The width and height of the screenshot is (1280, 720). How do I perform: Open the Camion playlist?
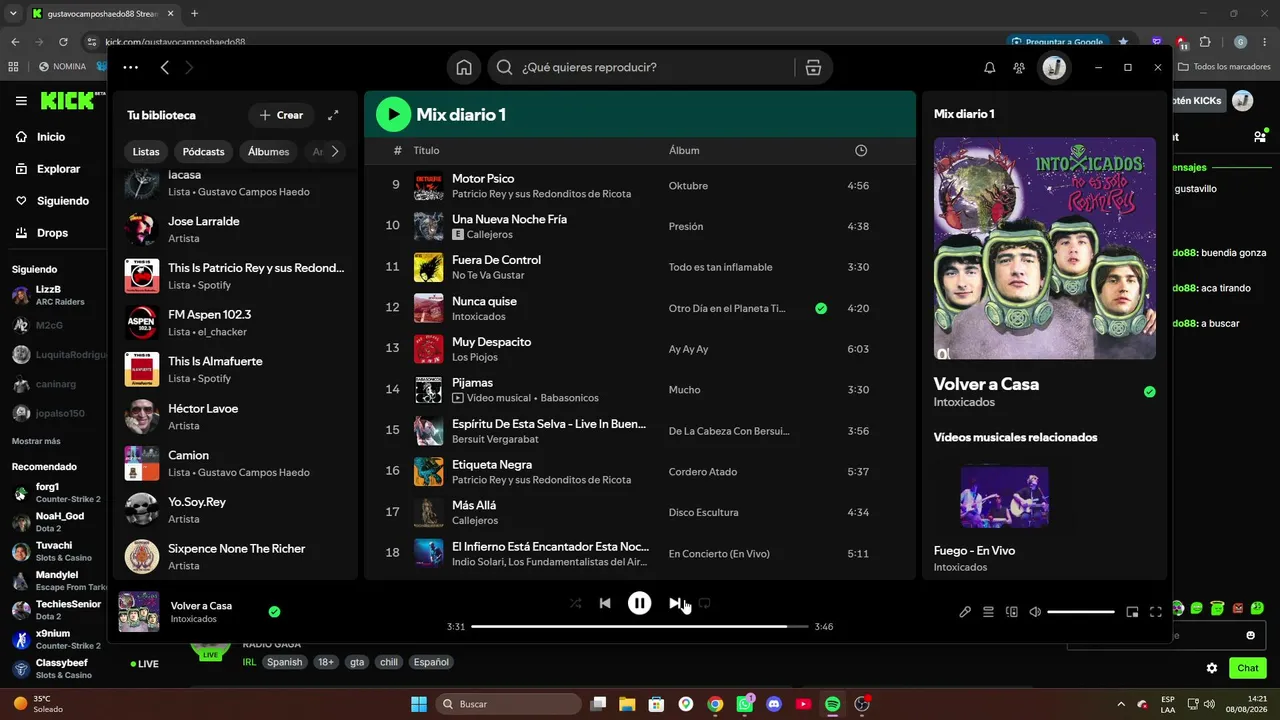coord(235,463)
